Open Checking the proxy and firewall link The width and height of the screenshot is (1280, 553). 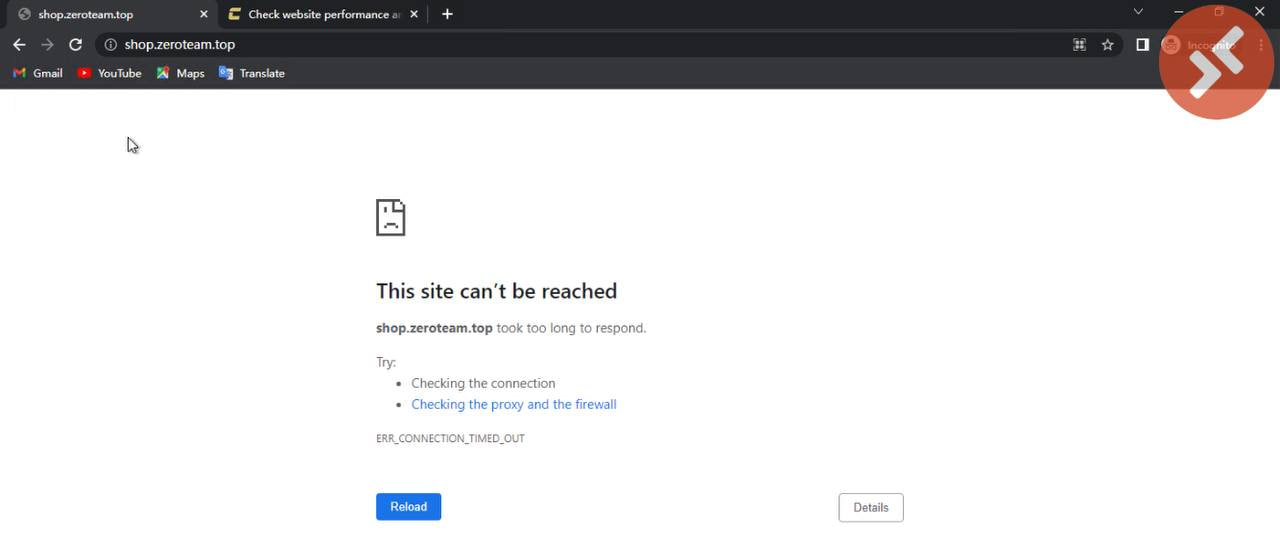513,404
